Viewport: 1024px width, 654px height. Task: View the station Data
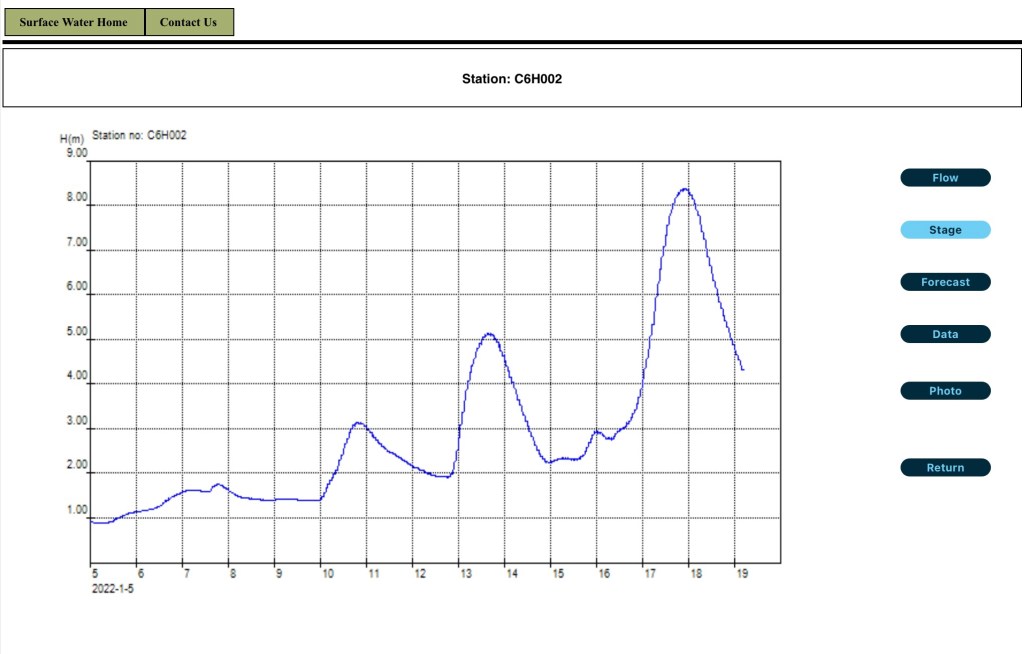945,334
